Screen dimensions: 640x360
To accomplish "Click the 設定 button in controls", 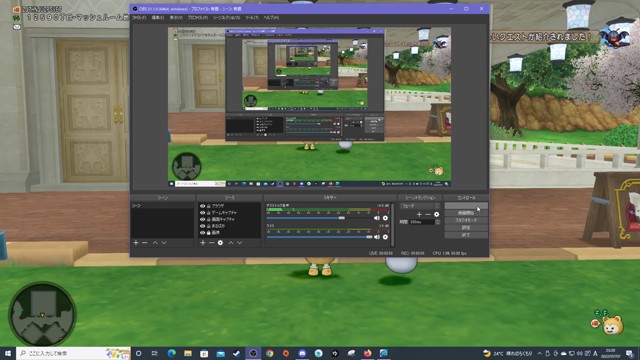I will [x=466, y=228].
